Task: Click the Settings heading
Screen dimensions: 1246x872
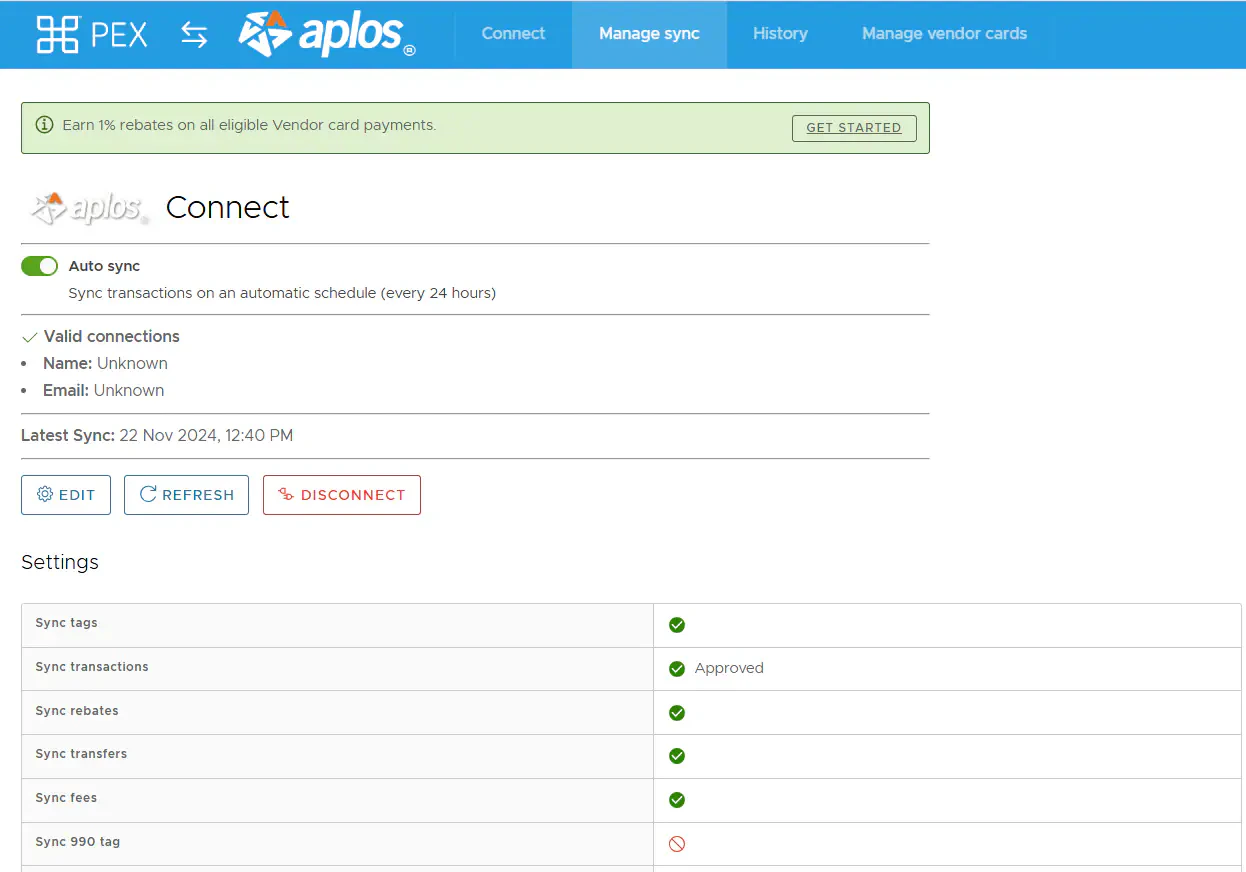Action: point(60,562)
